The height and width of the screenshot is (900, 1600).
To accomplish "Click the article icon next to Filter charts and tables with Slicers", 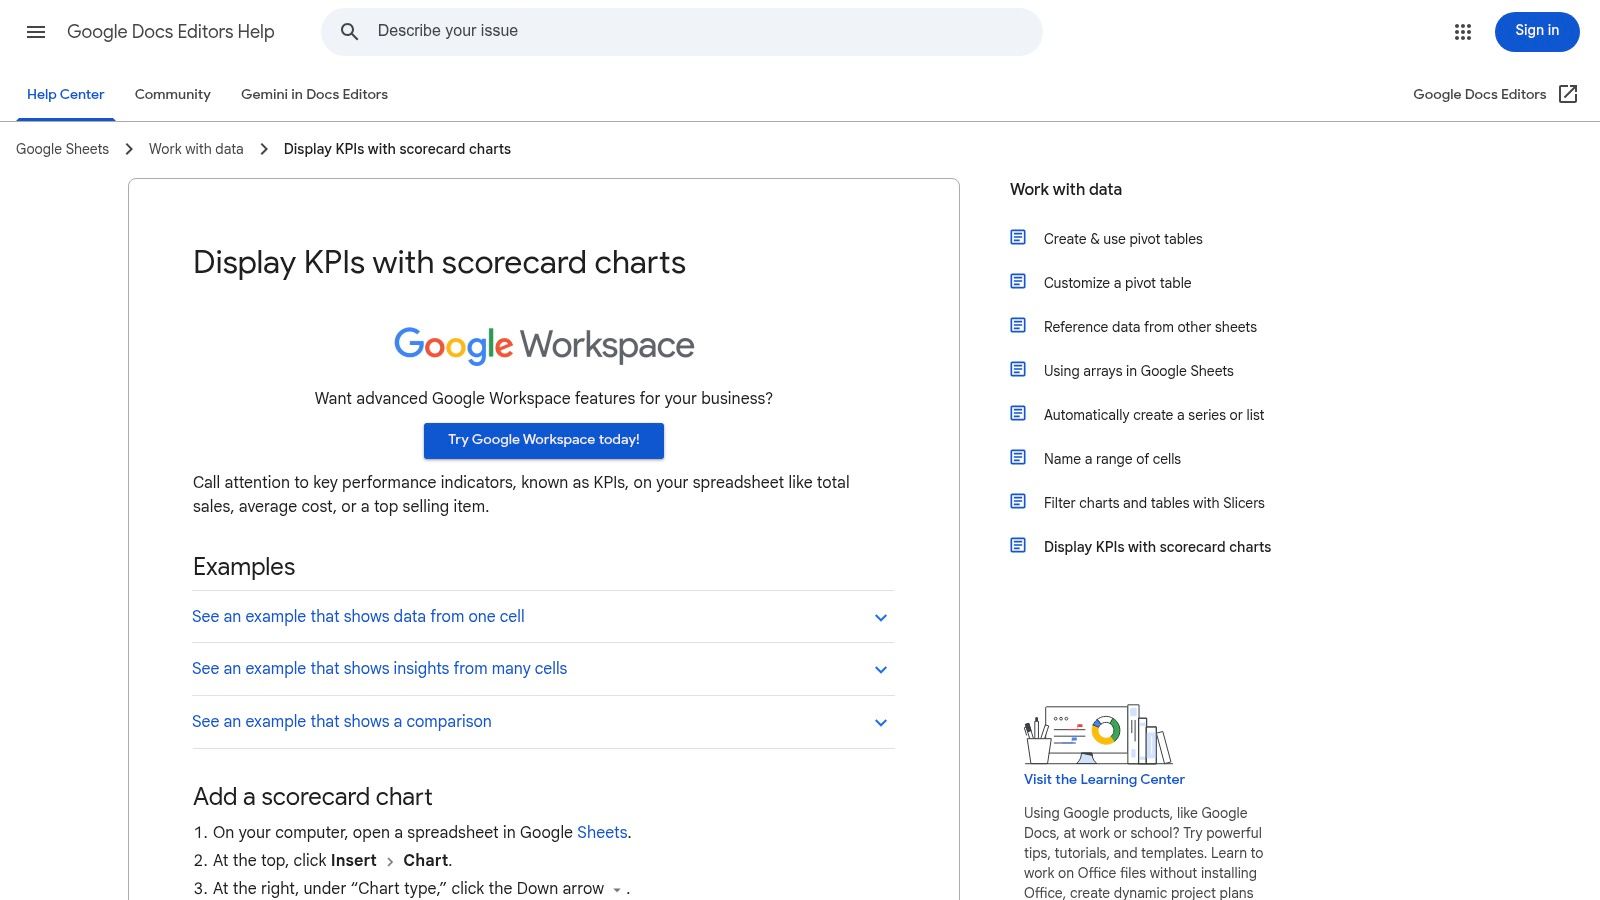I will pyautogui.click(x=1018, y=502).
